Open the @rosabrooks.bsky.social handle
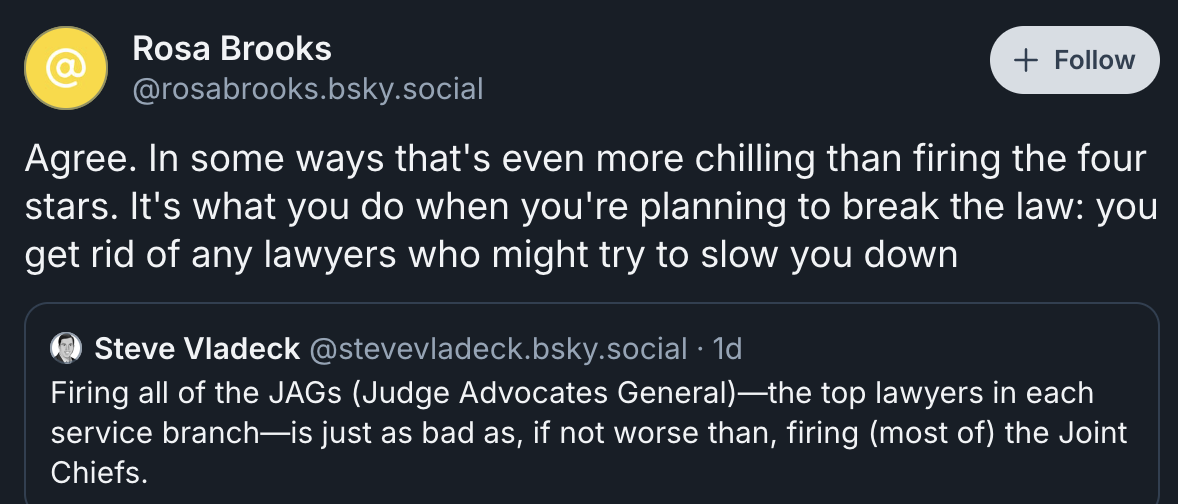The height and width of the screenshot is (504, 1178). [x=308, y=90]
